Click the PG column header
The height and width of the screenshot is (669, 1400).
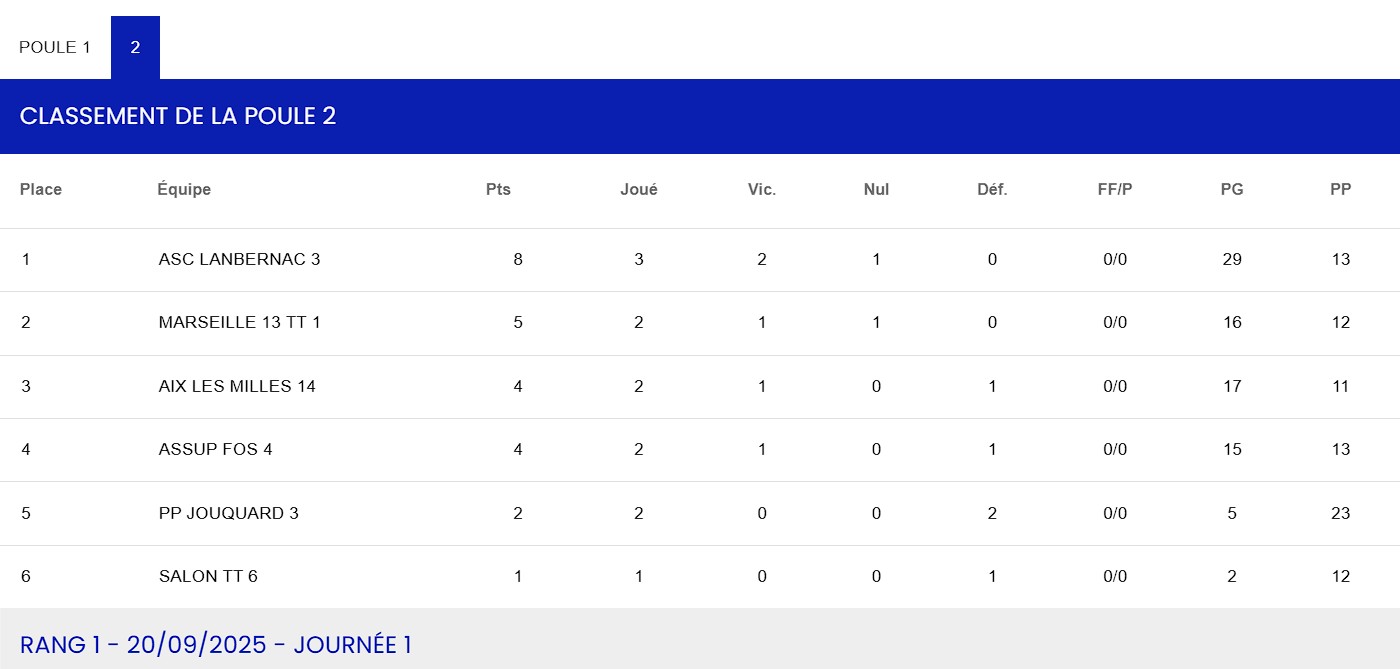(x=1232, y=189)
